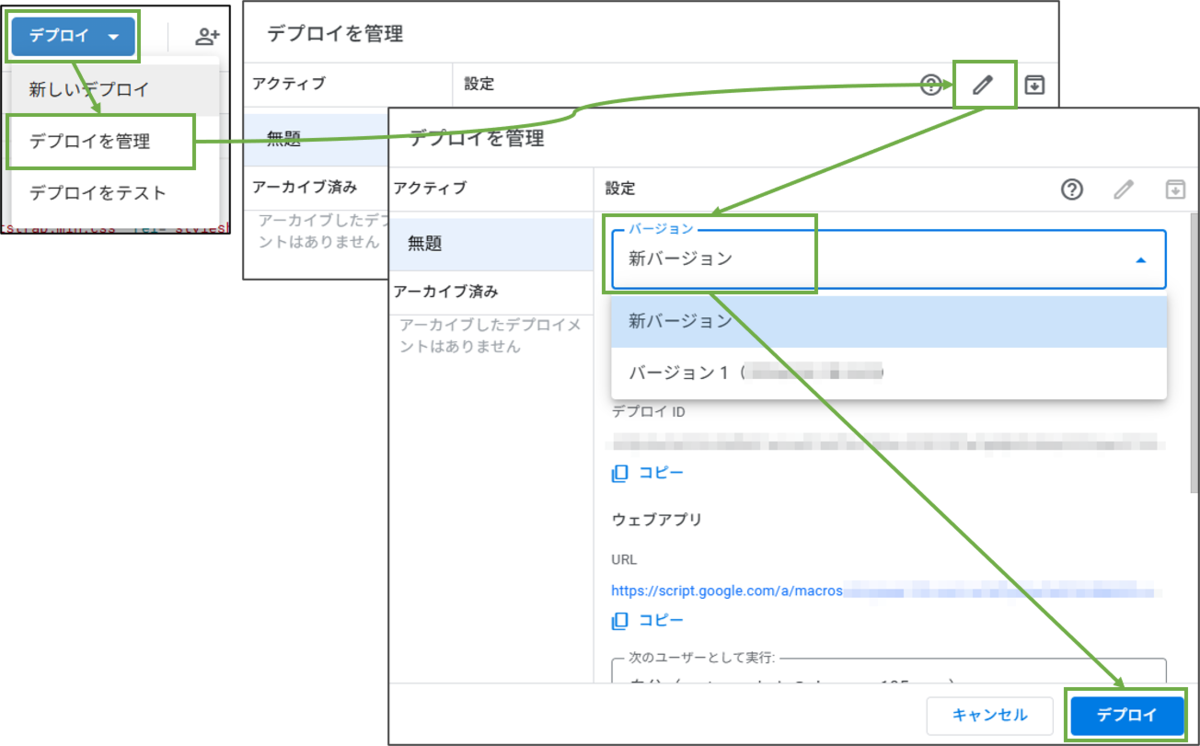Select 無題 deployment in front dialog
This screenshot has height=746, width=1200.
click(x=492, y=243)
